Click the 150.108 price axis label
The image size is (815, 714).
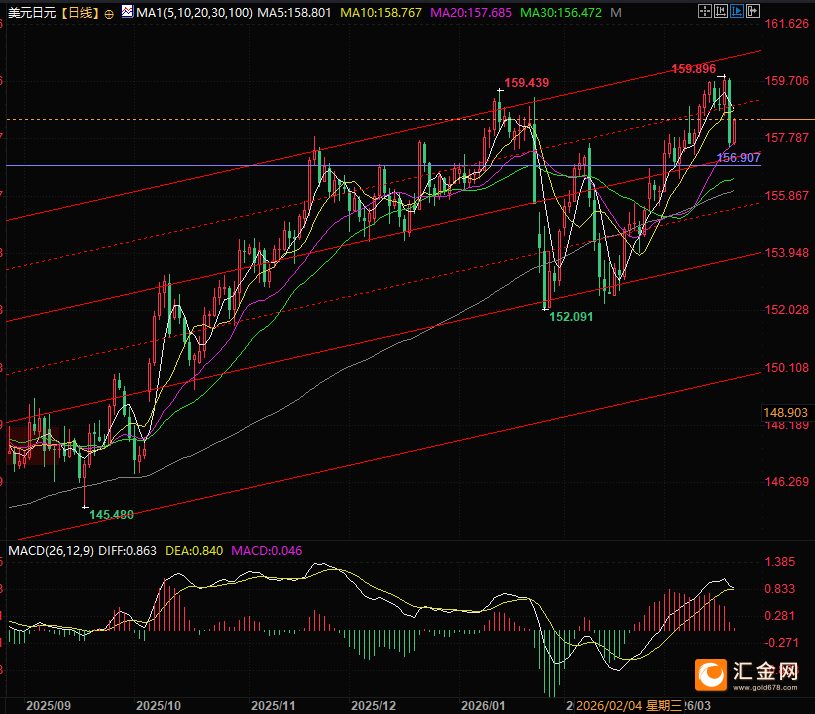pyautogui.click(x=787, y=367)
